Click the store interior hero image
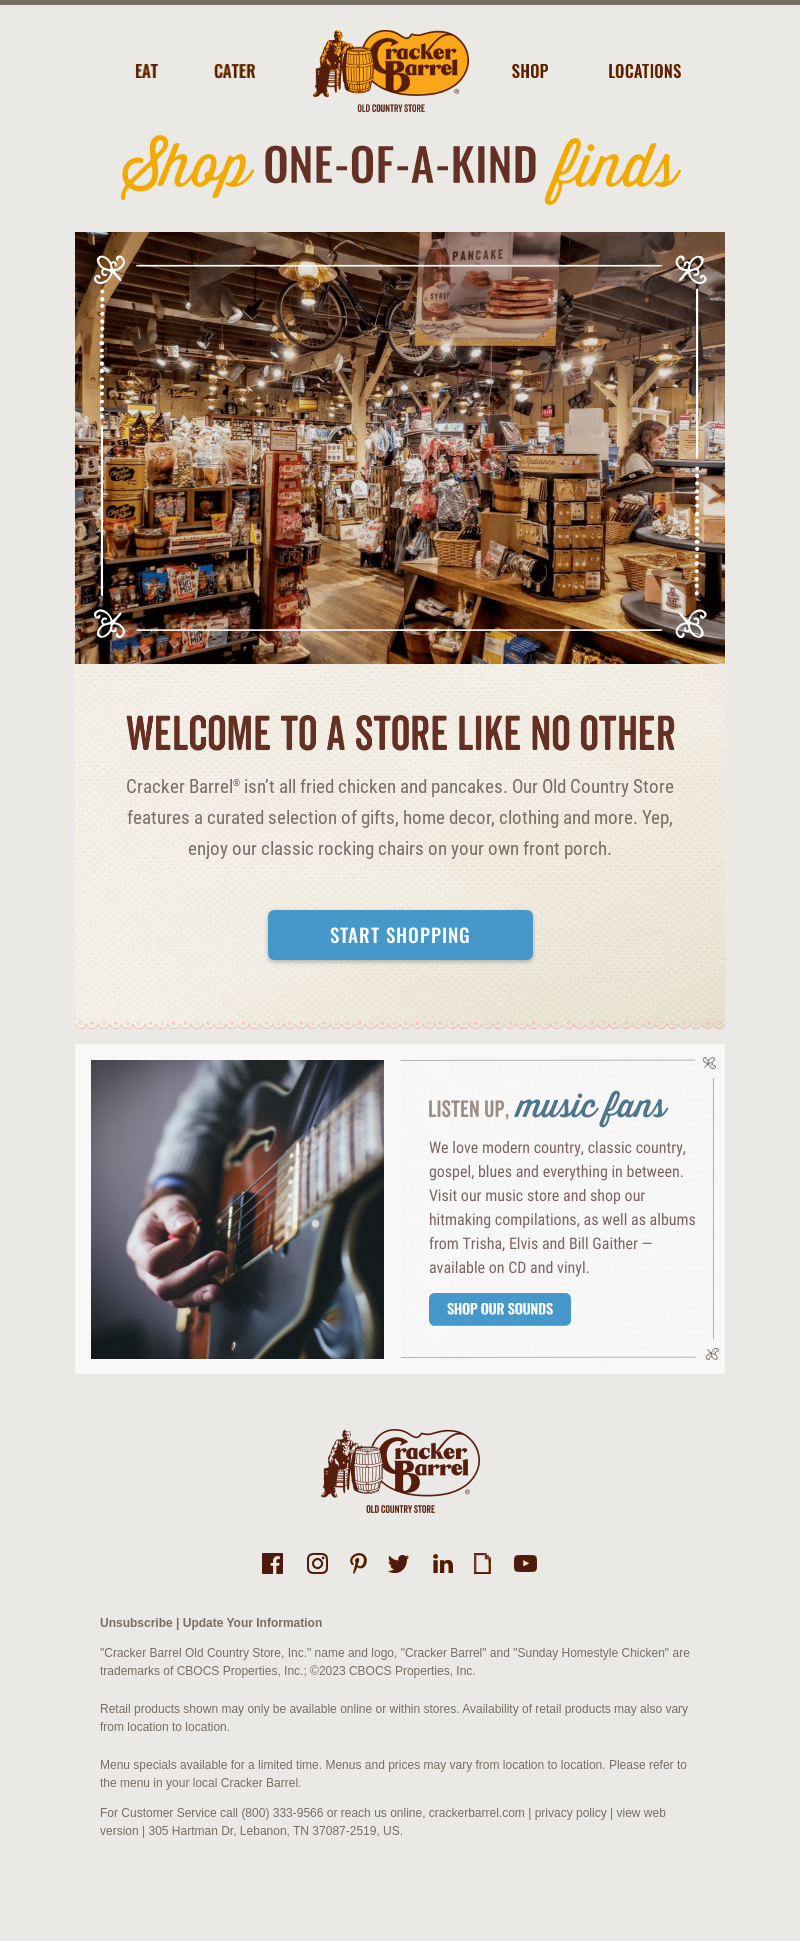The height and width of the screenshot is (1941, 800). 400,448
